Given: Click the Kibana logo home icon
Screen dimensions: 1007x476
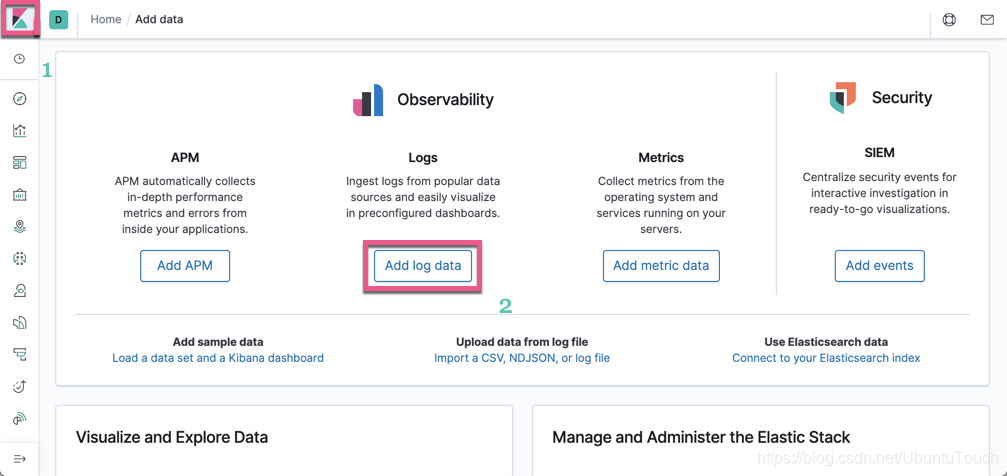Looking at the screenshot, I should pos(19,19).
